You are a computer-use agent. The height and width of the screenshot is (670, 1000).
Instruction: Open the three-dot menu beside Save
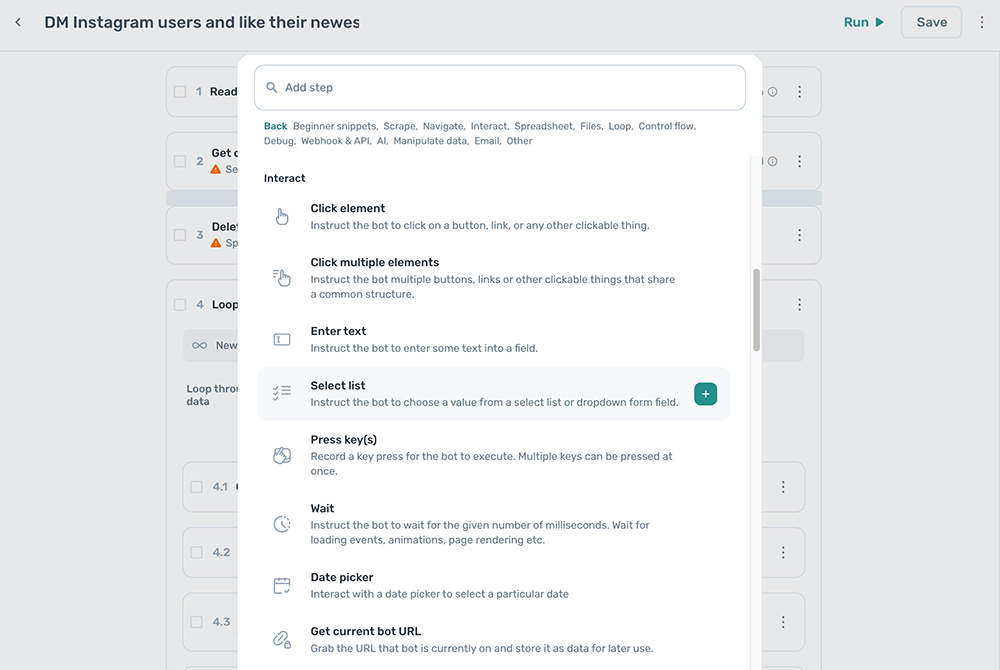point(983,21)
